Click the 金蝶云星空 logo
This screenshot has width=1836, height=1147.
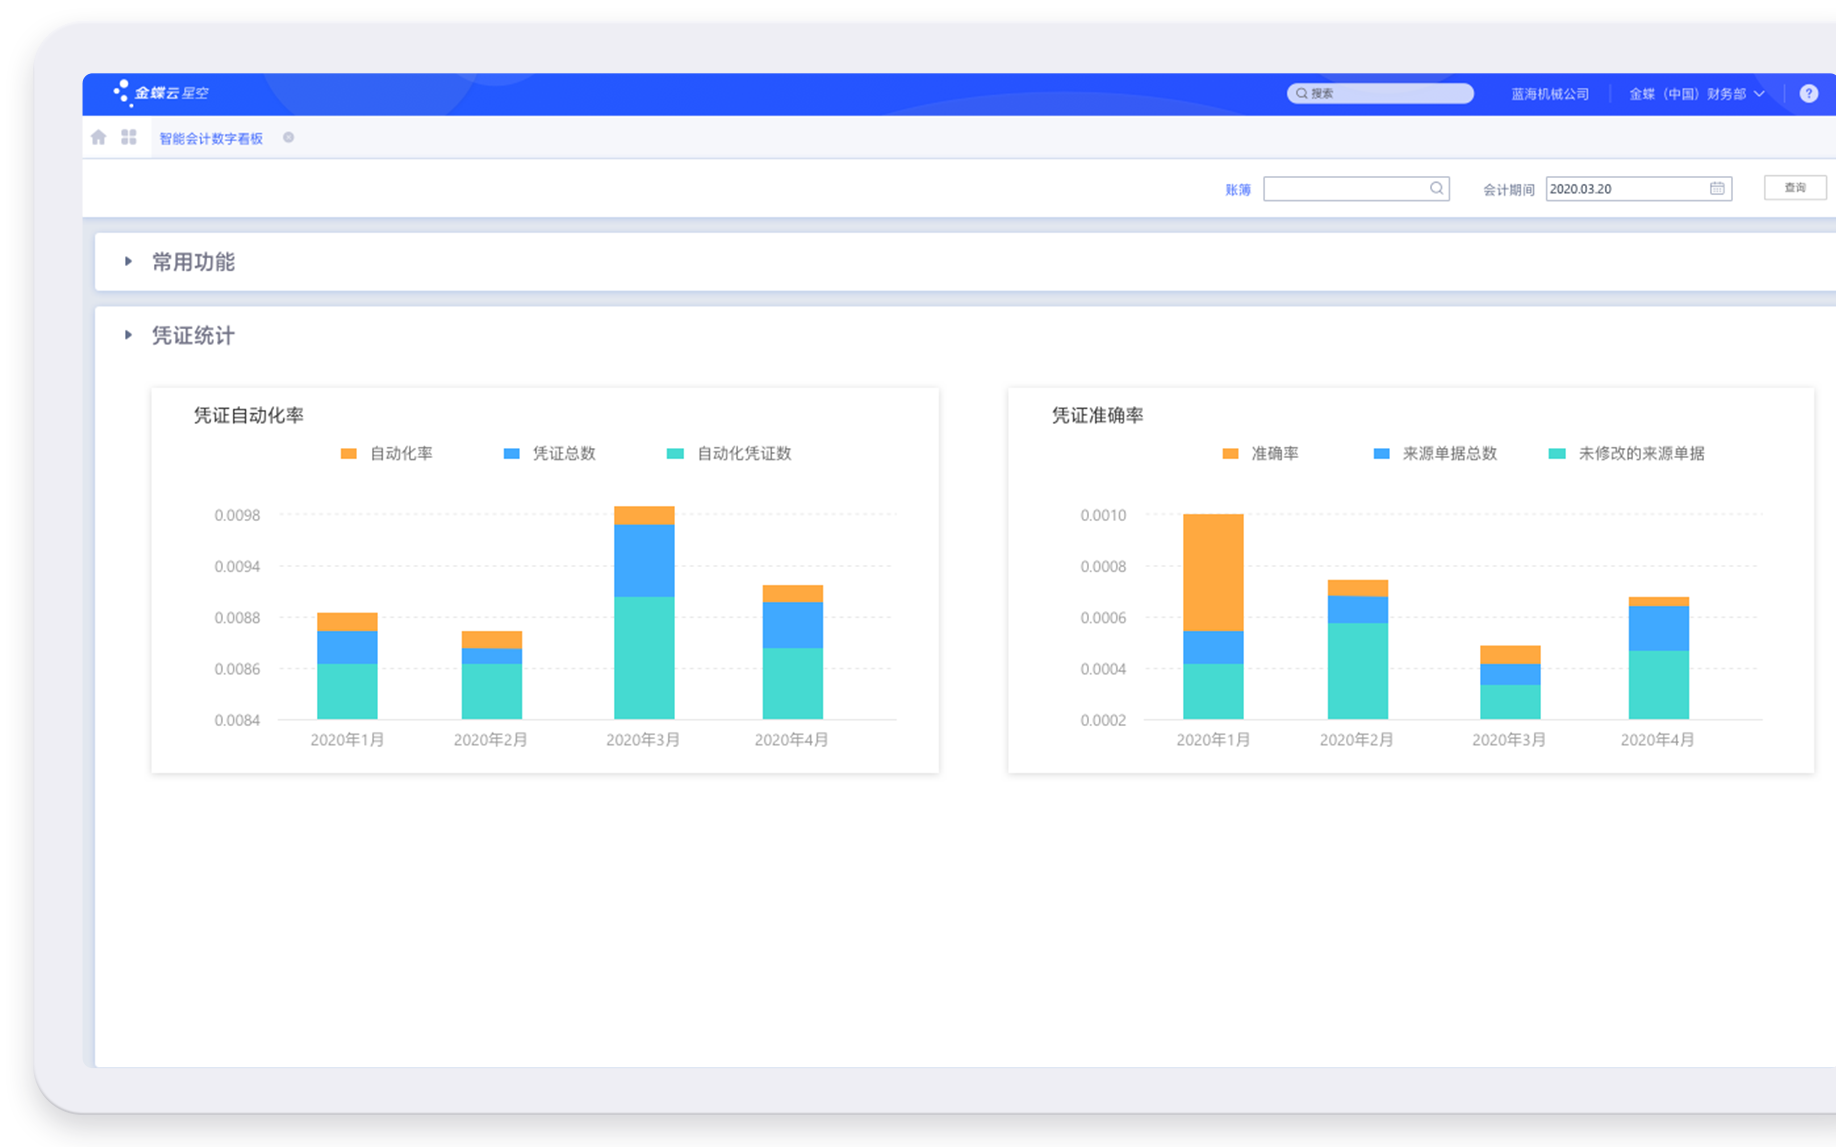point(162,93)
